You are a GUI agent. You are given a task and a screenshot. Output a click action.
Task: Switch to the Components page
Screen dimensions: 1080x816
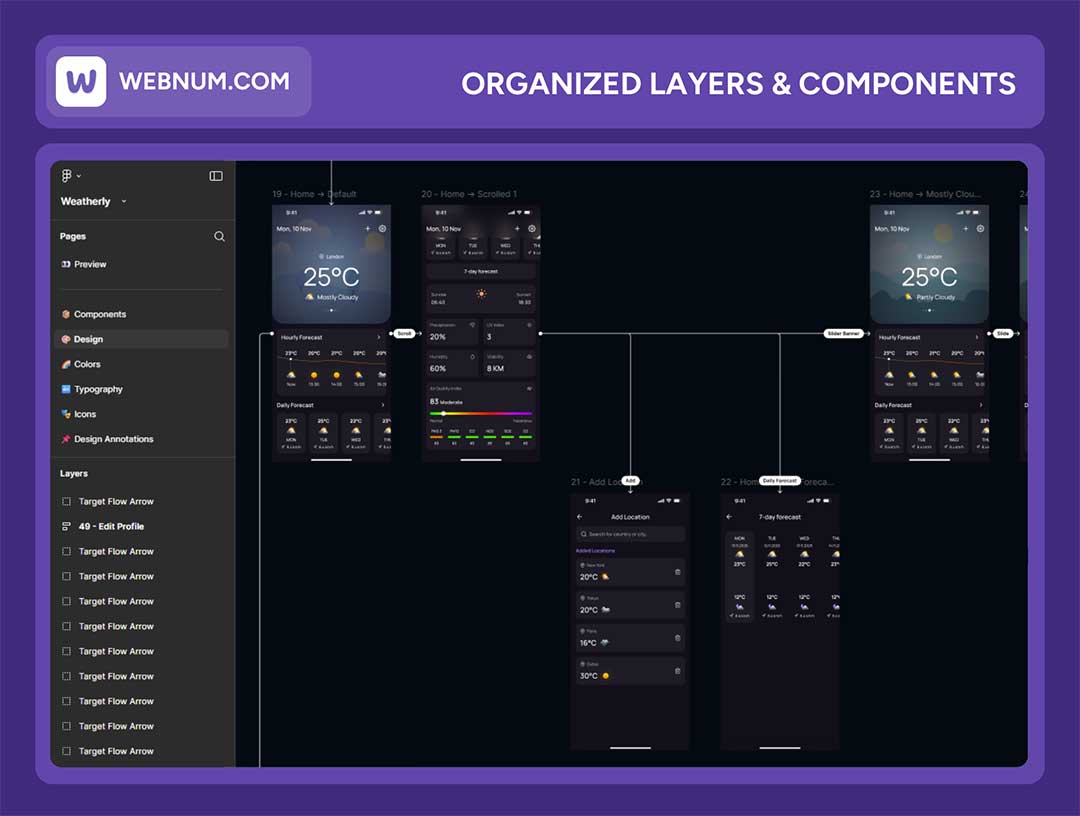[x=100, y=314]
